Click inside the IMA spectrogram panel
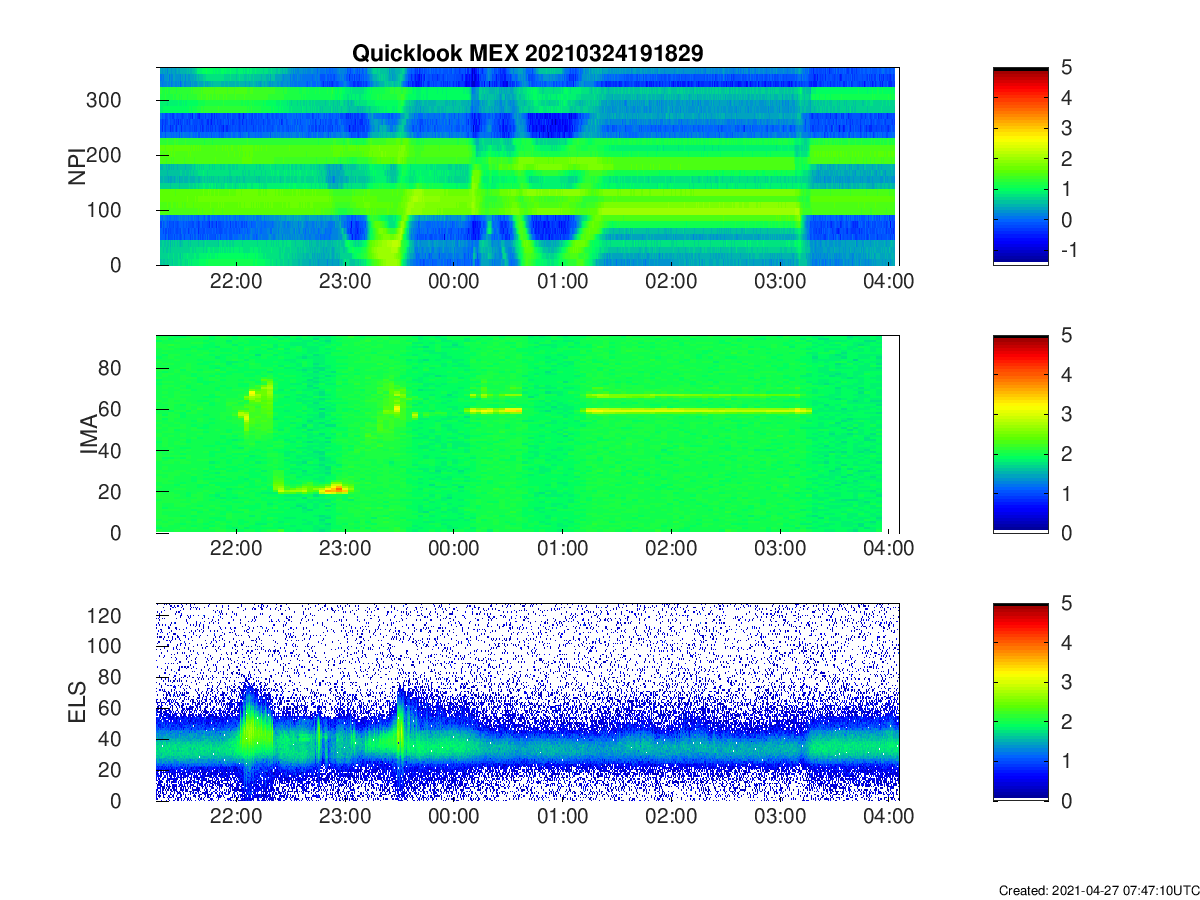 (527, 434)
